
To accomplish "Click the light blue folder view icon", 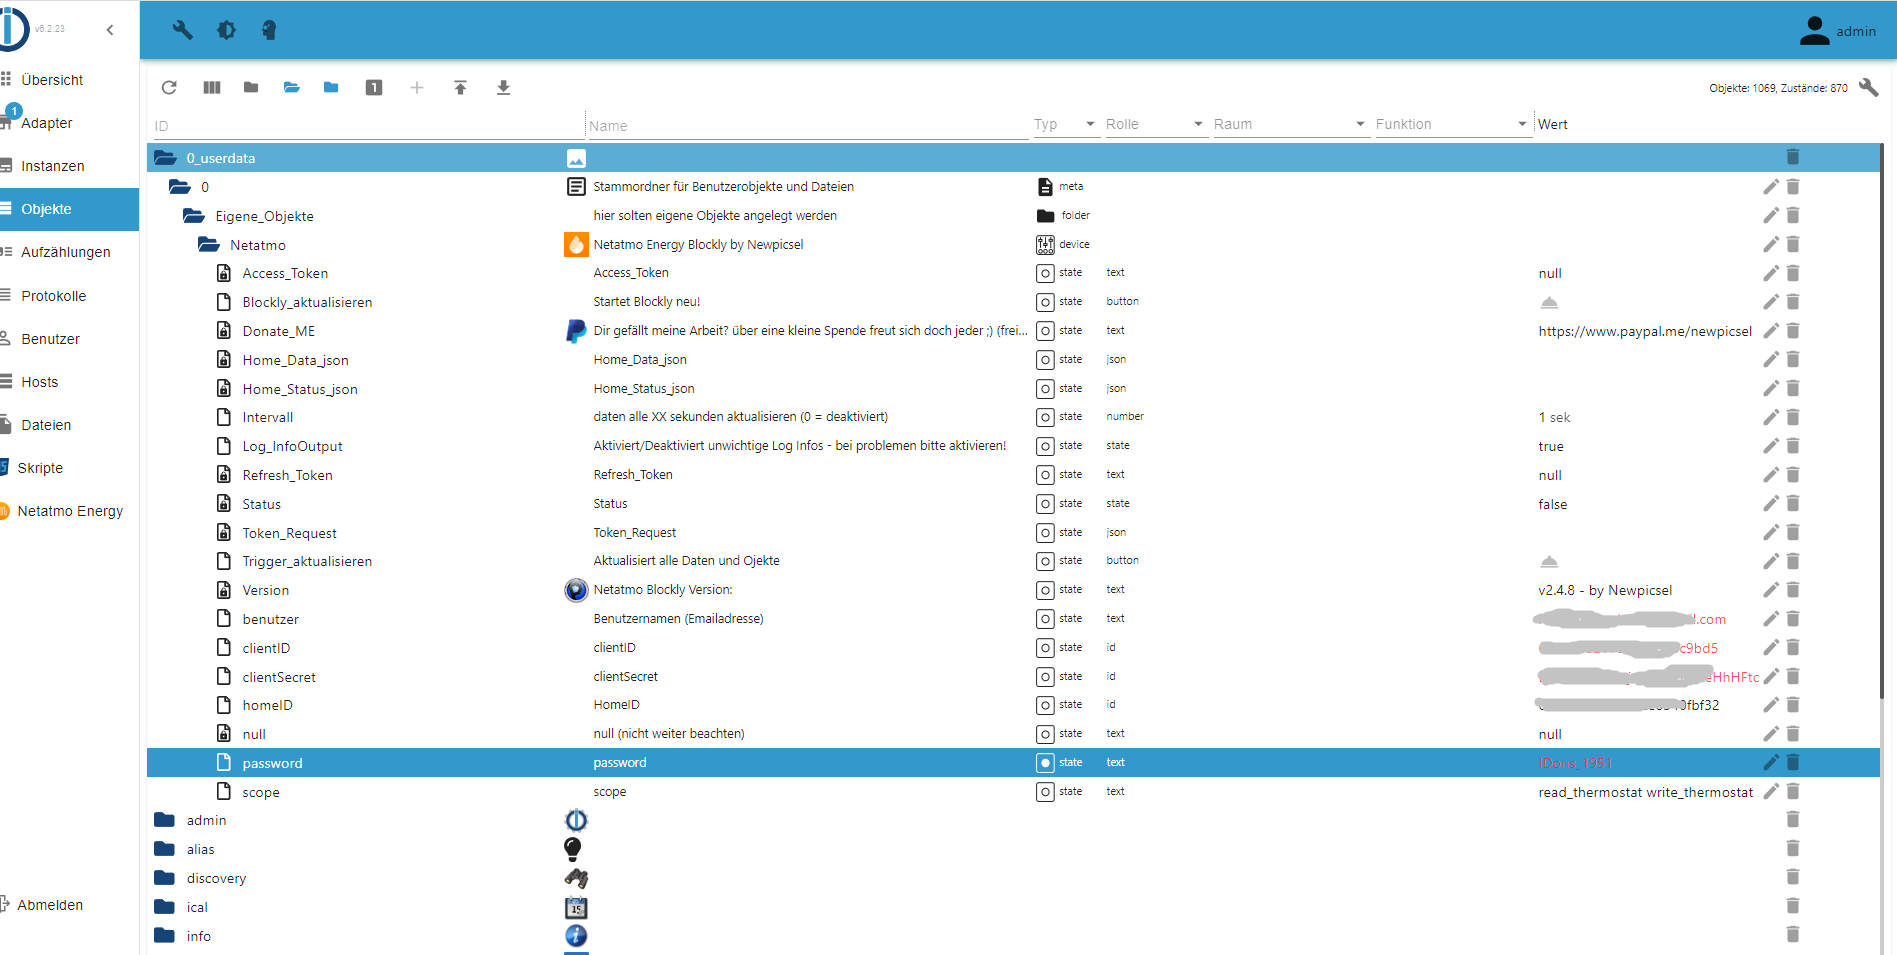I will pos(331,88).
